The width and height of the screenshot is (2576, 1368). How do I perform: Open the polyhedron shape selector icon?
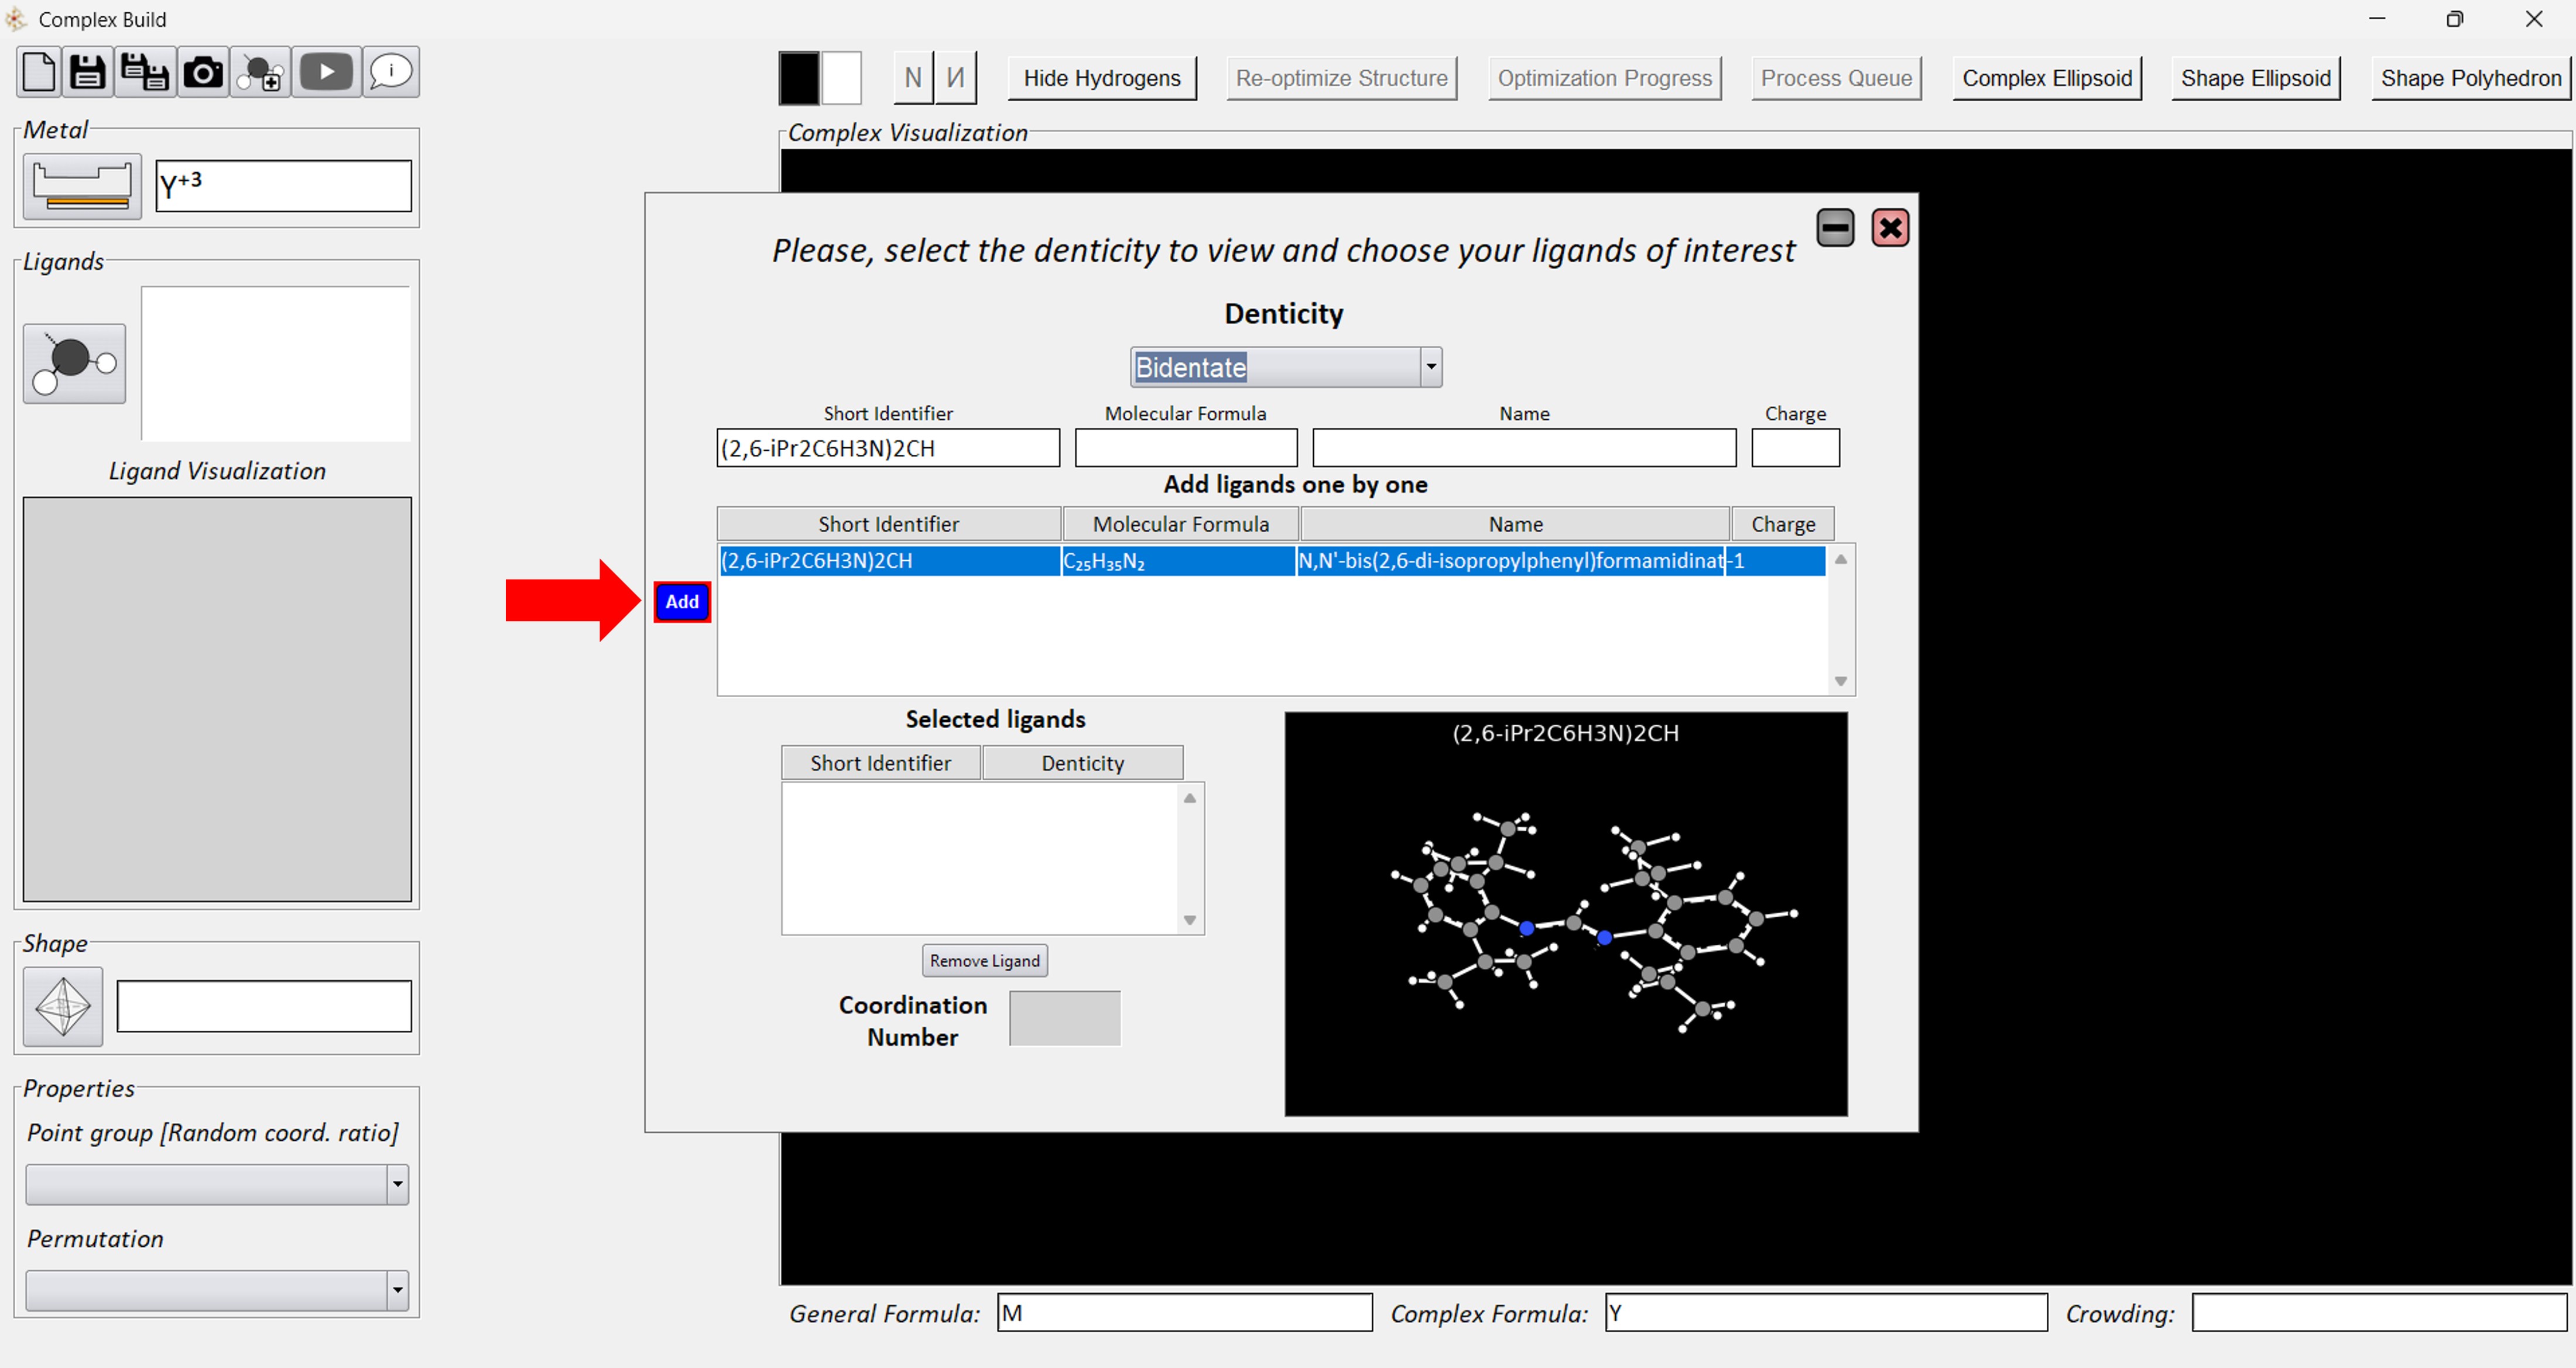coord(63,1006)
